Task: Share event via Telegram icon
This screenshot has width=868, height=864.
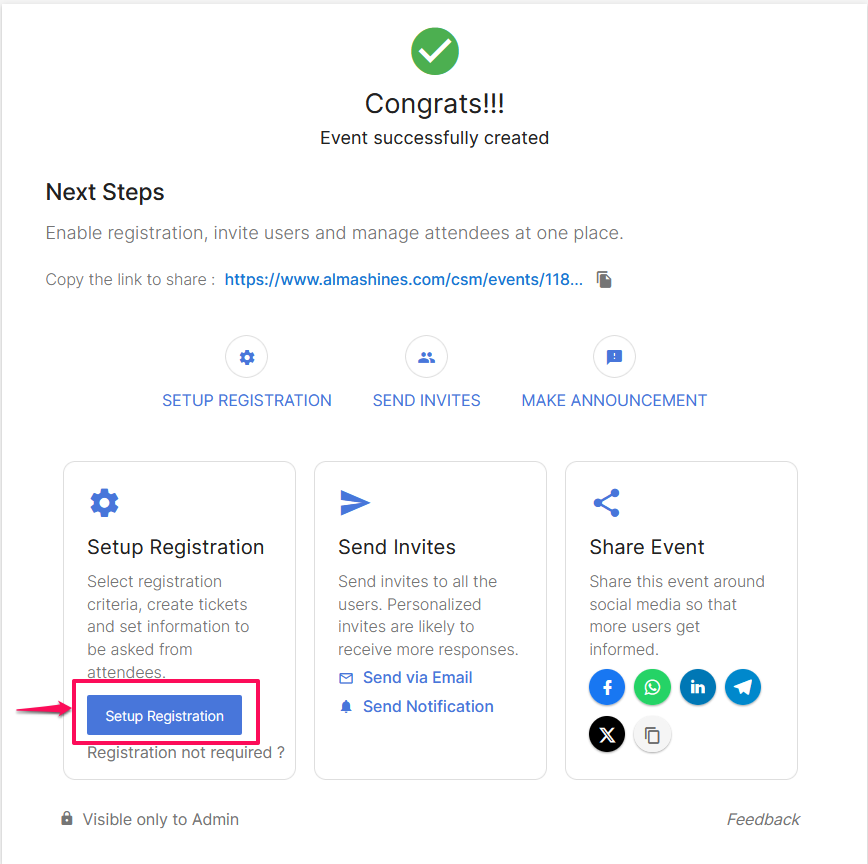Action: [743, 687]
